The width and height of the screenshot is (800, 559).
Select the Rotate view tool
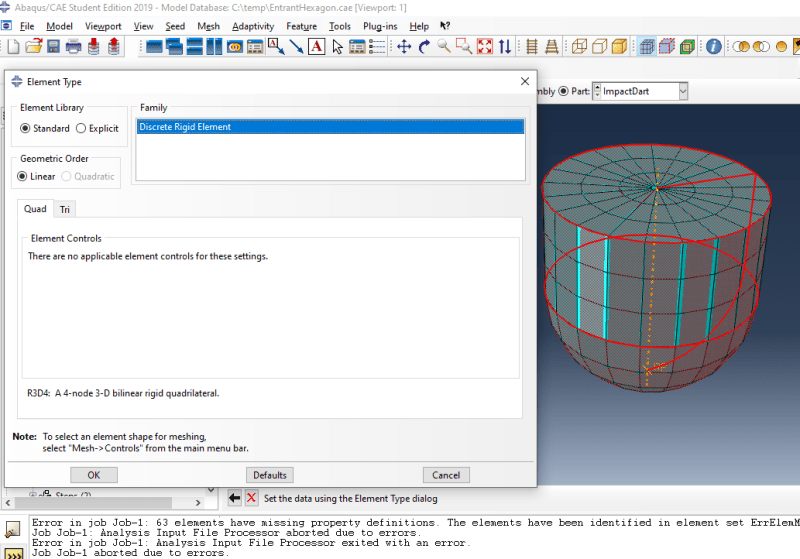423,47
